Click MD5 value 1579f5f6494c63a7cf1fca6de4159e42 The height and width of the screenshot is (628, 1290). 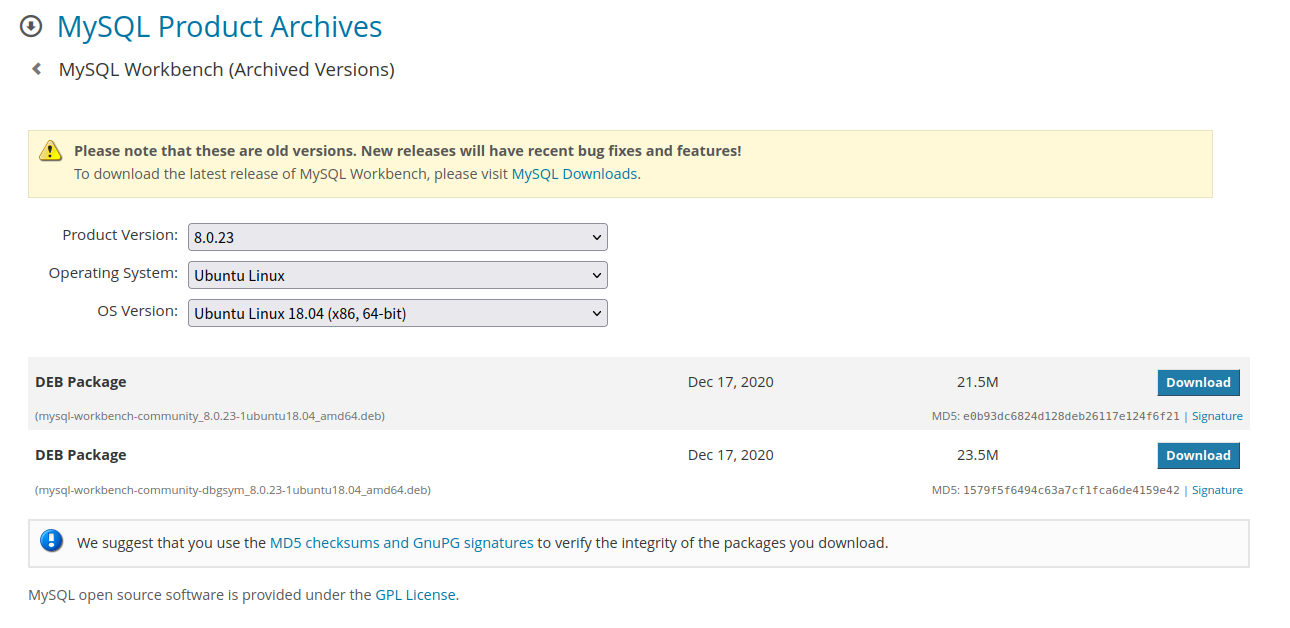pyautogui.click(x=1071, y=490)
